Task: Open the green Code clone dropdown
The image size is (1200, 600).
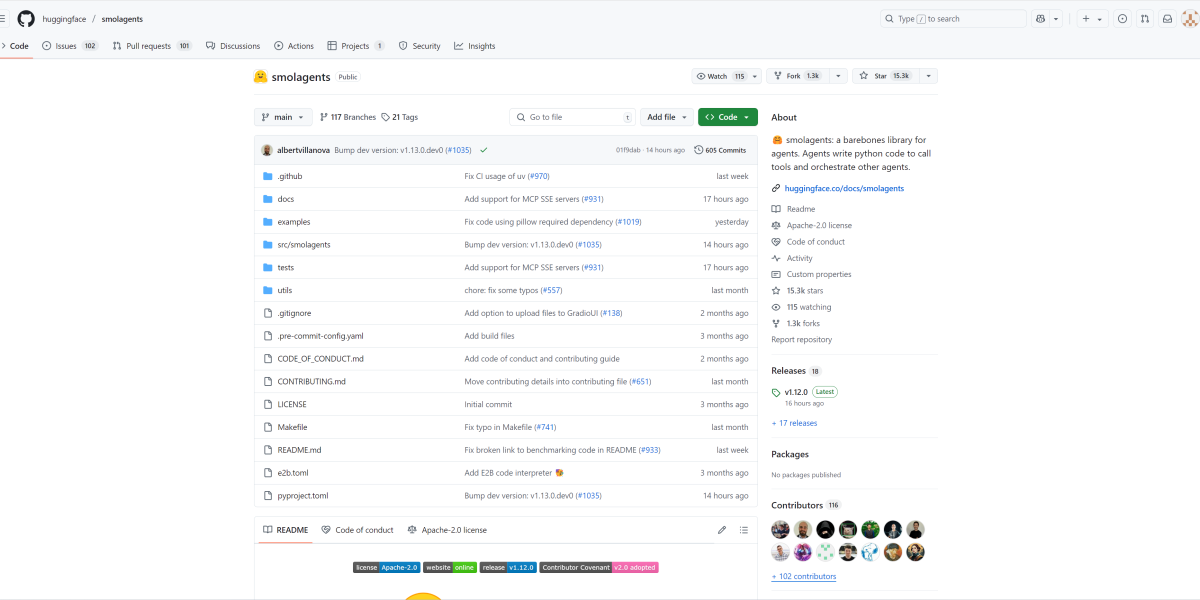Action: coord(728,117)
